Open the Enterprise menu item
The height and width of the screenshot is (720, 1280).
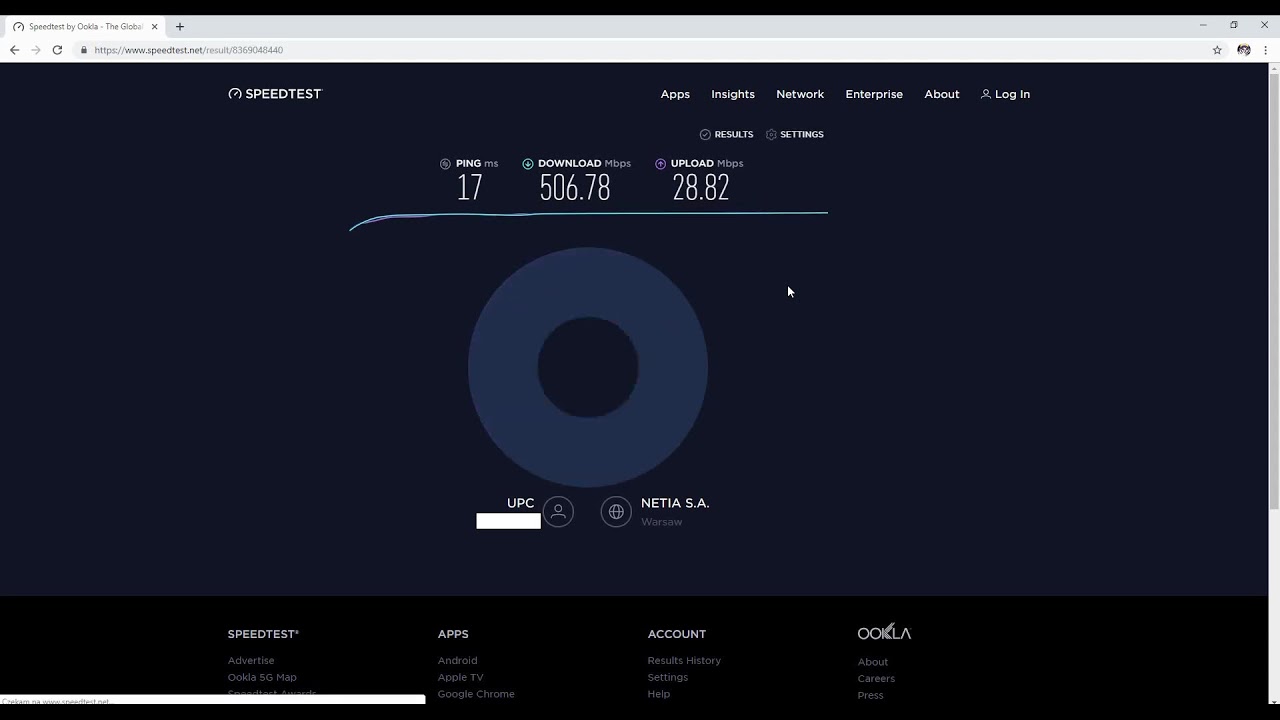[874, 94]
